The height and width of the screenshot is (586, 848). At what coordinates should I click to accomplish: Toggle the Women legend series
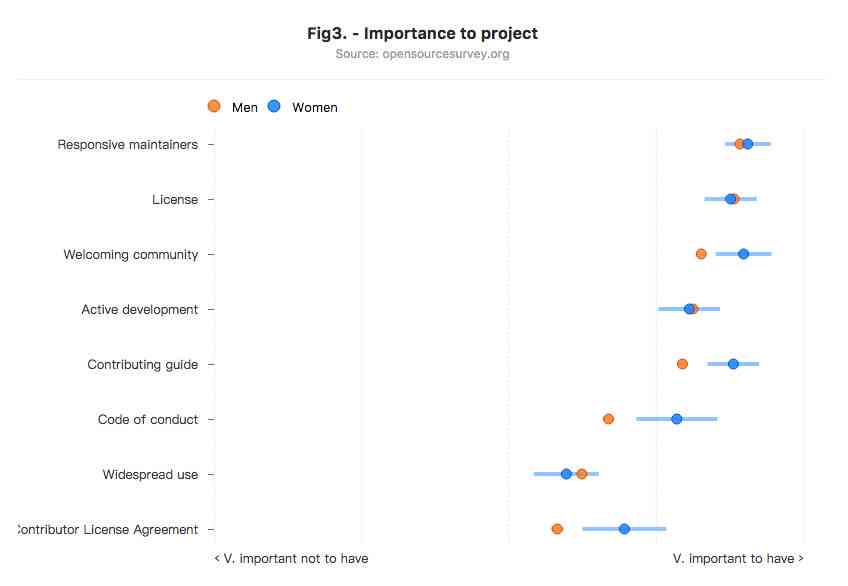coord(303,107)
